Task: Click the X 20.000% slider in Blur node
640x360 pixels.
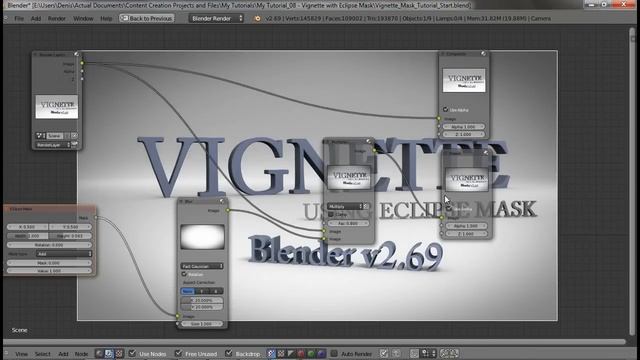Action: [202, 300]
